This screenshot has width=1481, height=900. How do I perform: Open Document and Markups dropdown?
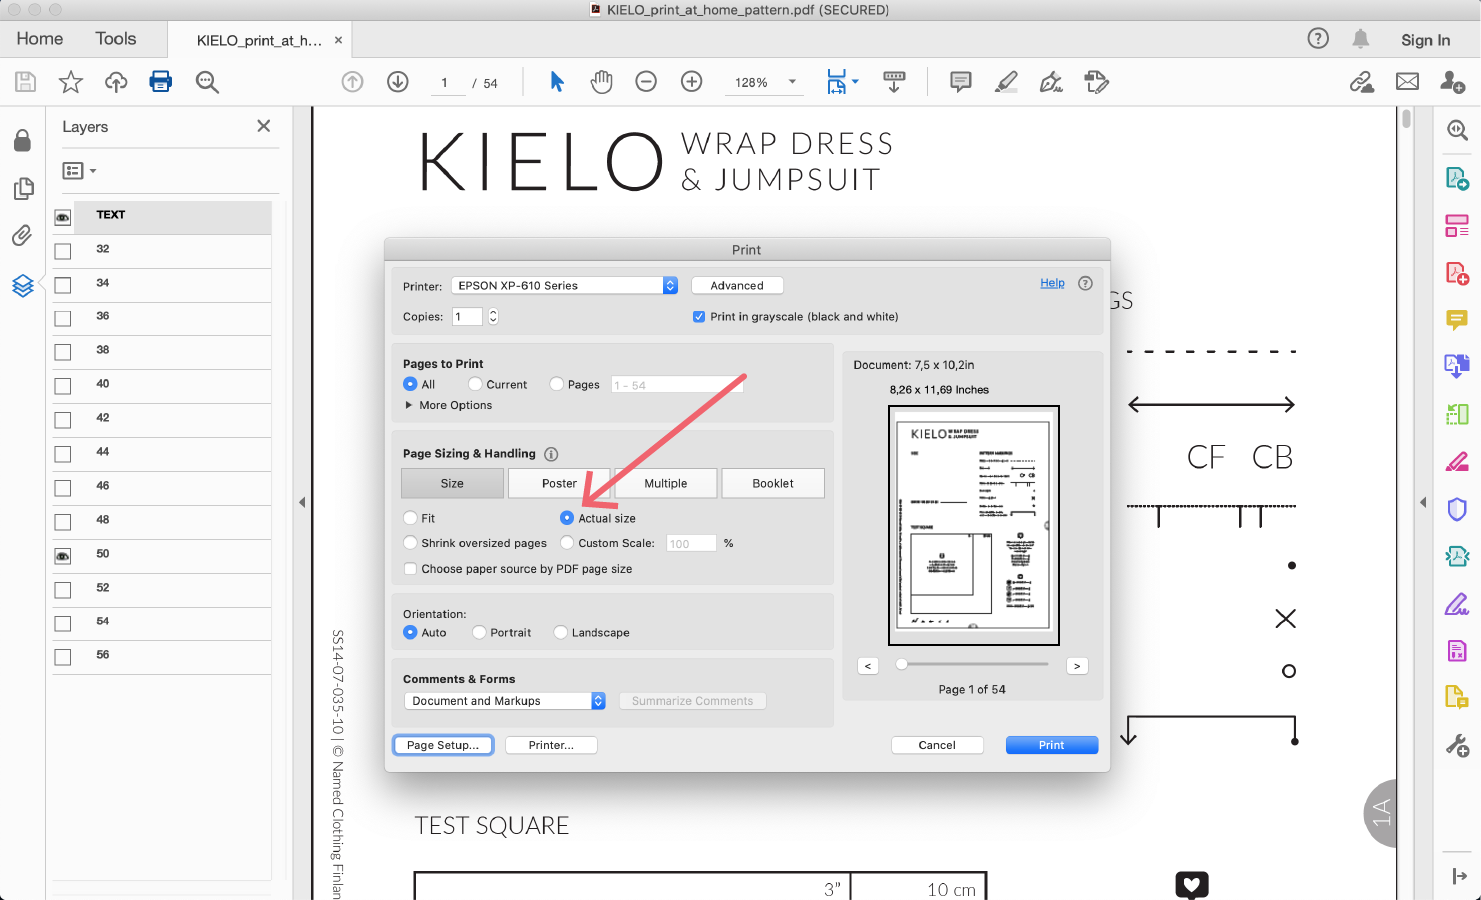(x=505, y=701)
